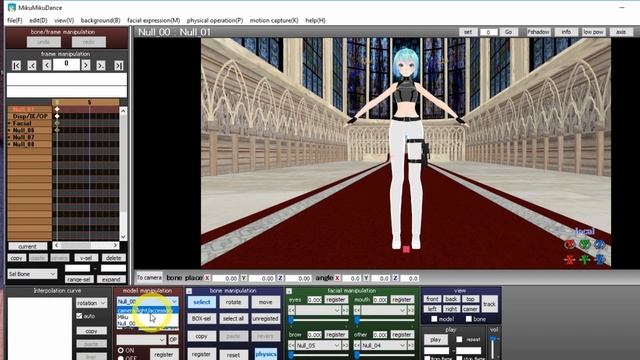Screen dimensions: 640x360
Task: Click the timeline horizontal scrollbar
Action: pos(86,245)
